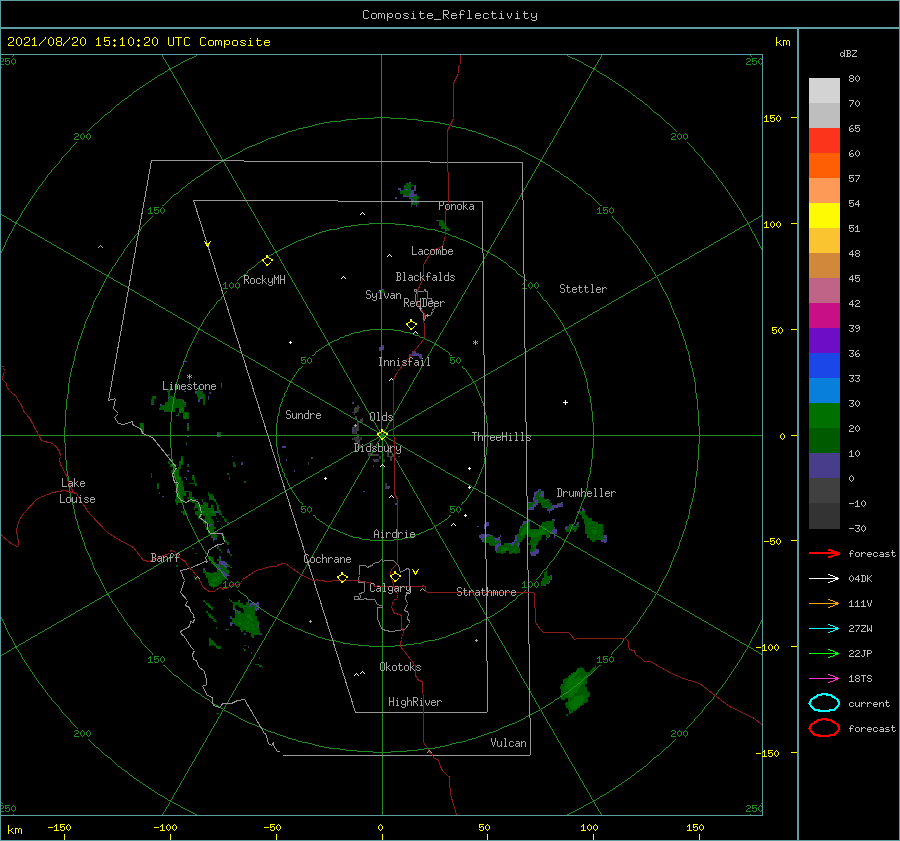Click the HighRiver label
This screenshot has width=900, height=841.
tap(415, 702)
